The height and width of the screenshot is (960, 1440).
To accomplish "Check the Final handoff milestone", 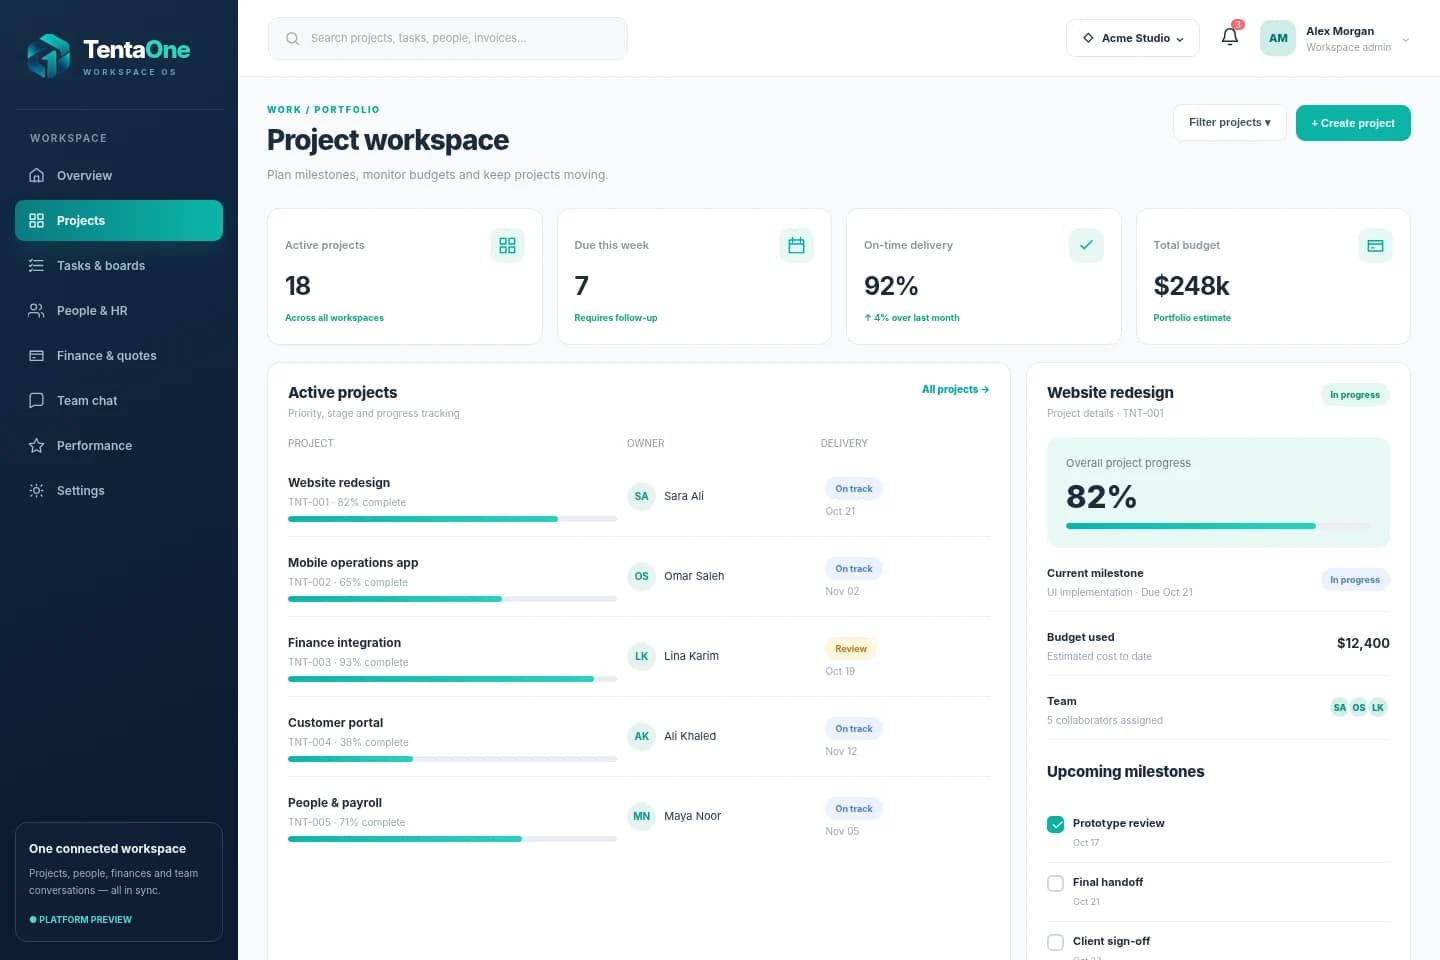I will pyautogui.click(x=1055, y=883).
